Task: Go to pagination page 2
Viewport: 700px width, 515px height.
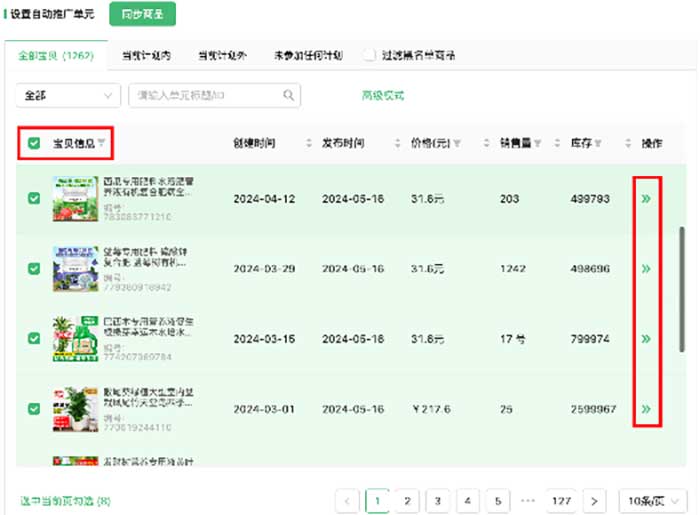Action: [x=407, y=501]
